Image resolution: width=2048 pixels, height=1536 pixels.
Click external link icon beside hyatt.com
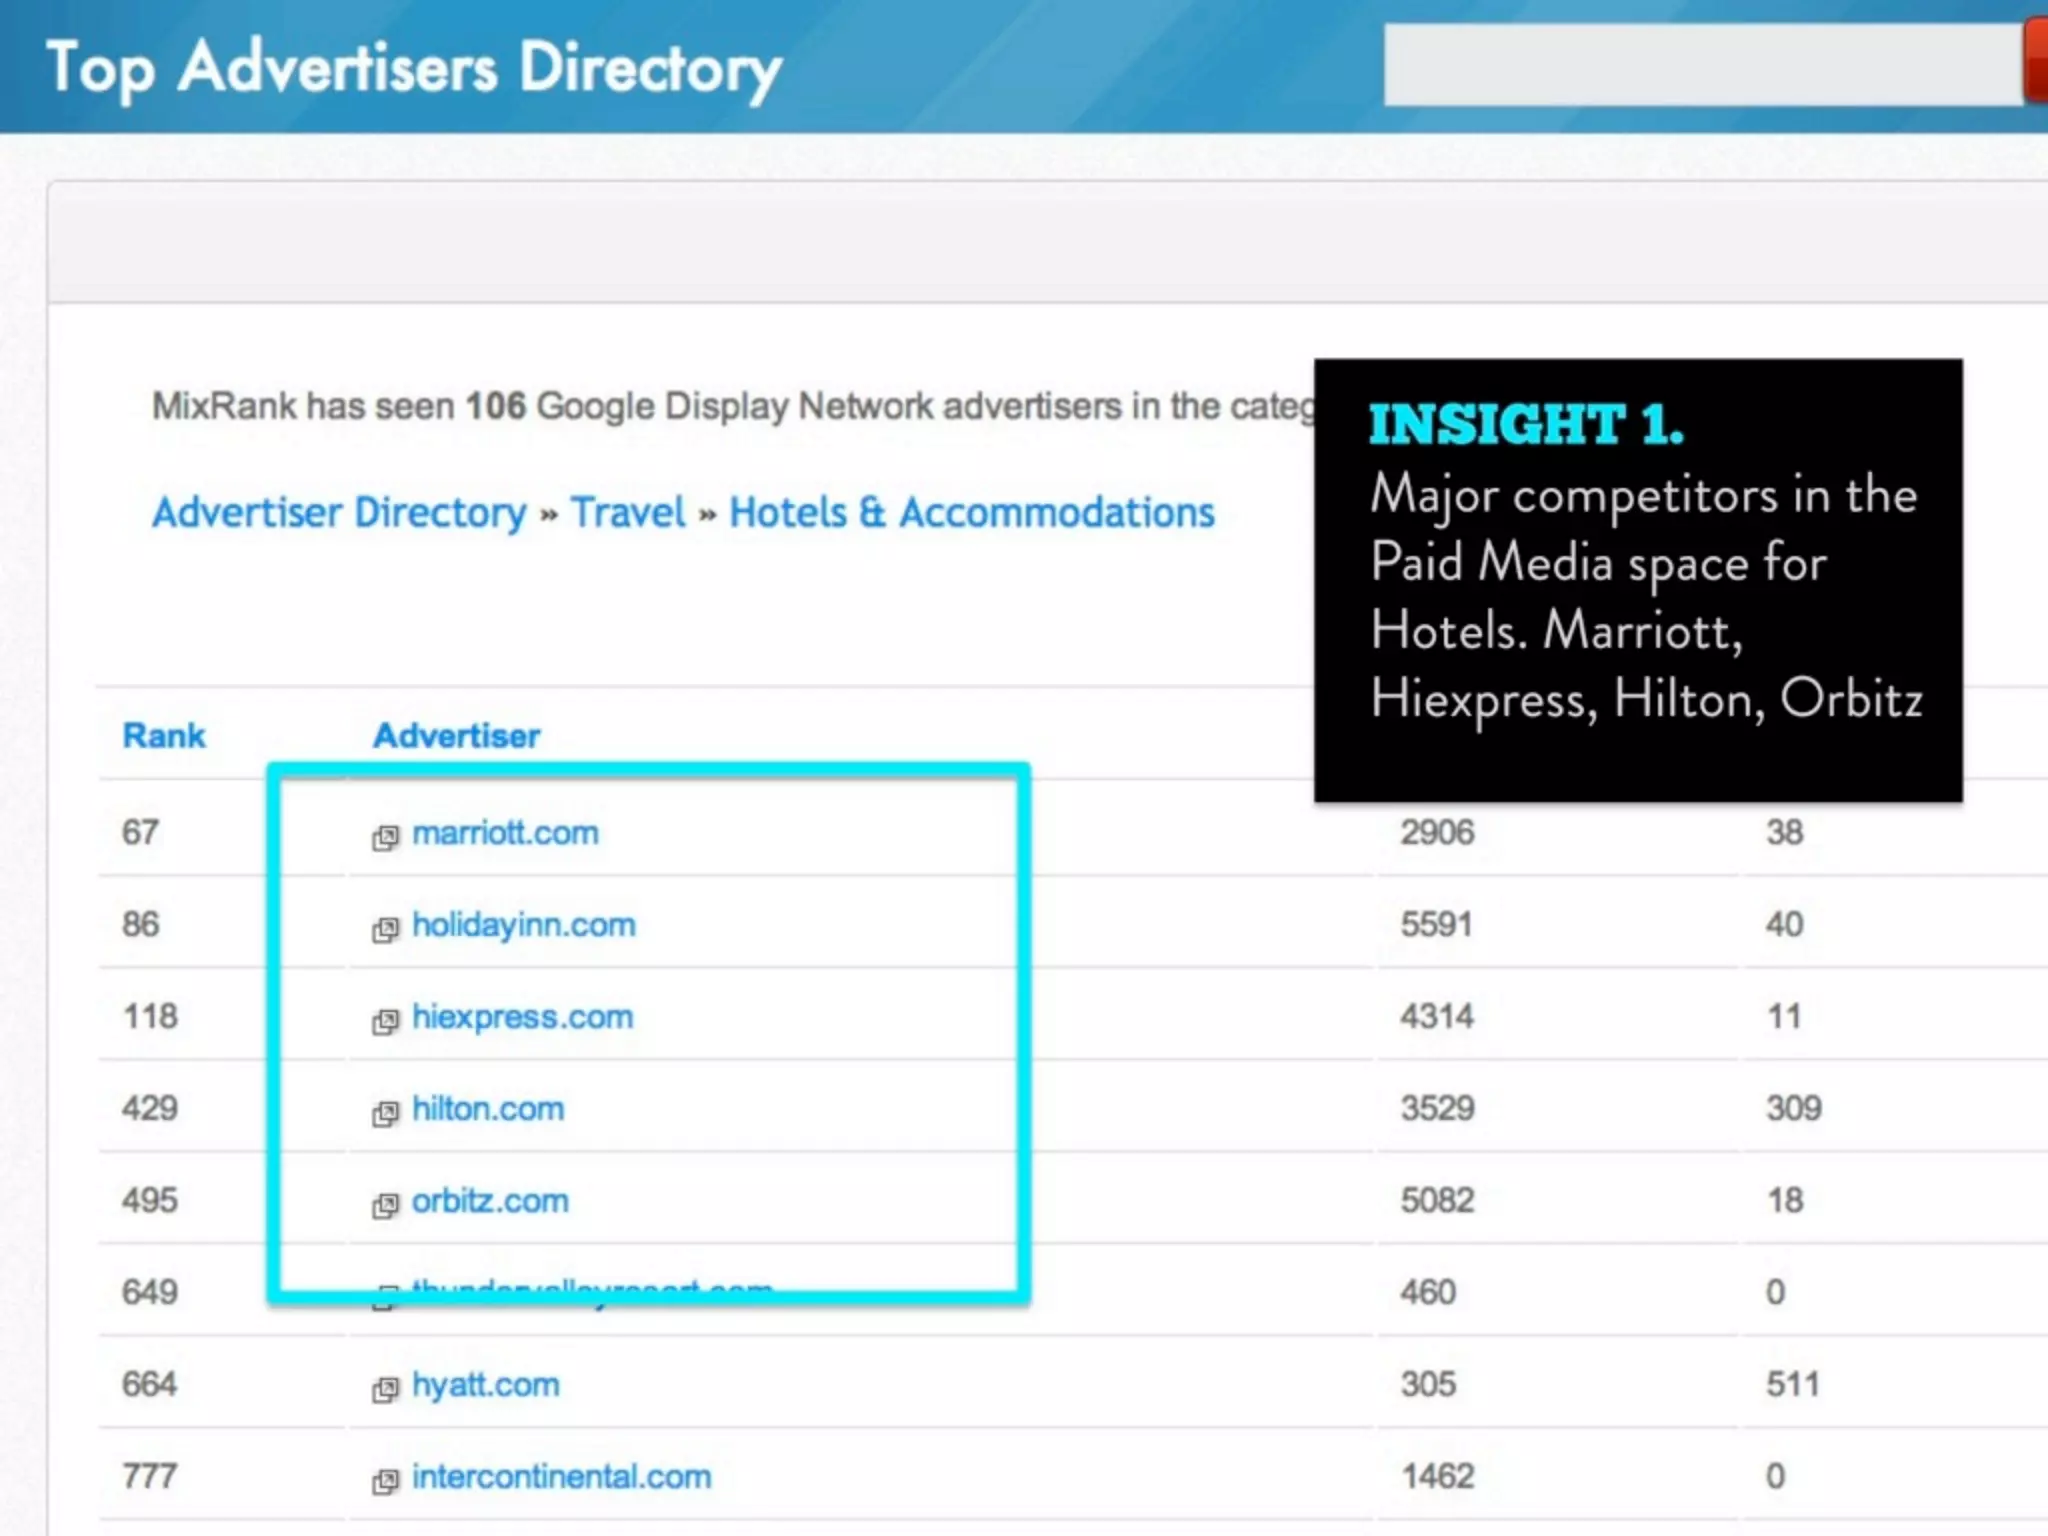point(385,1389)
